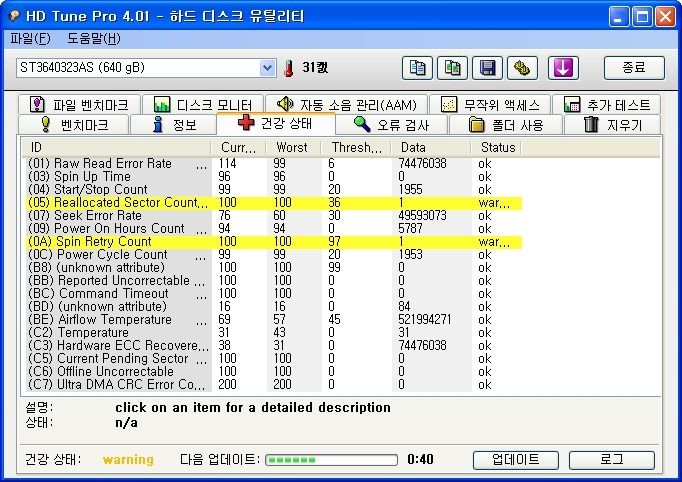Screen dimensions: 682x482
Task: Click the 0:40 countdown timer text
Action: pos(420,460)
